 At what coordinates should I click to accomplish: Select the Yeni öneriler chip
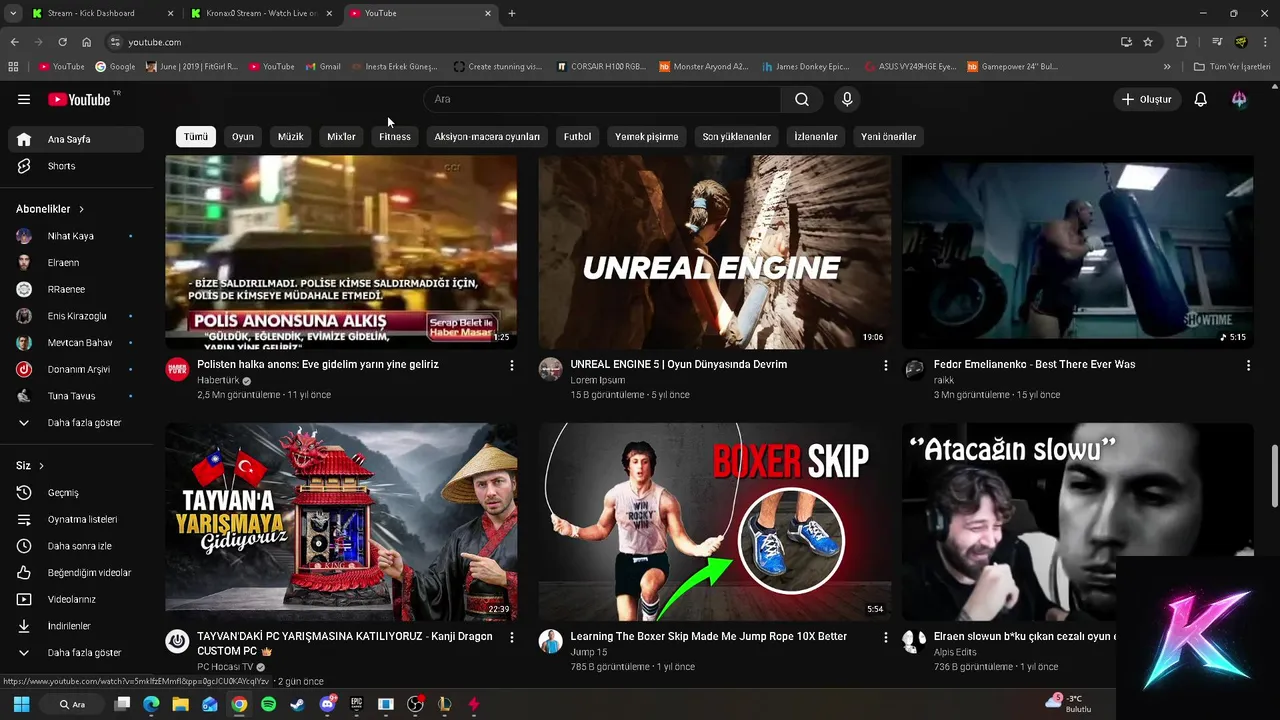(888, 137)
